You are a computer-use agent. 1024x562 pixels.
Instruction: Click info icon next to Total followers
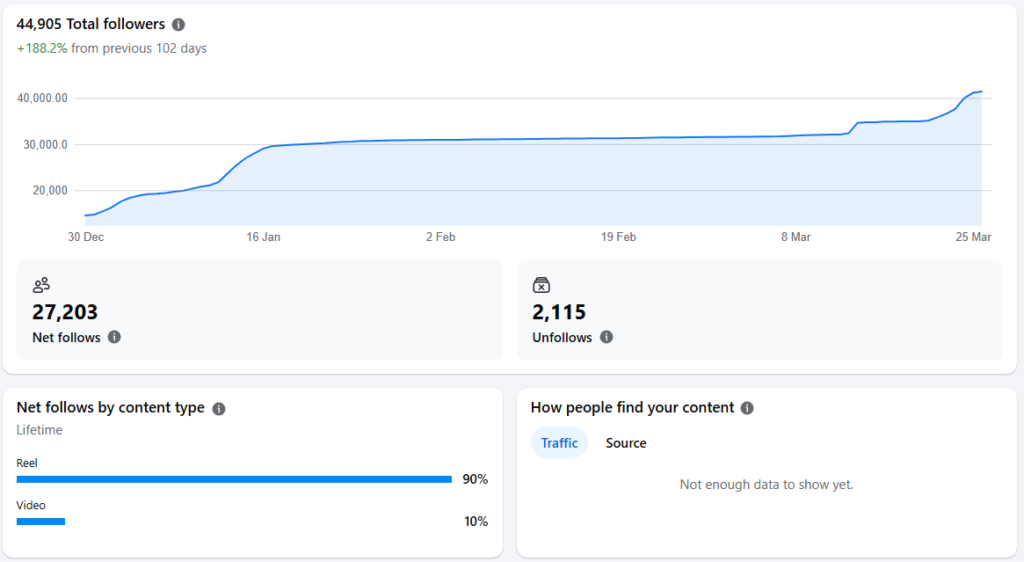tap(178, 24)
